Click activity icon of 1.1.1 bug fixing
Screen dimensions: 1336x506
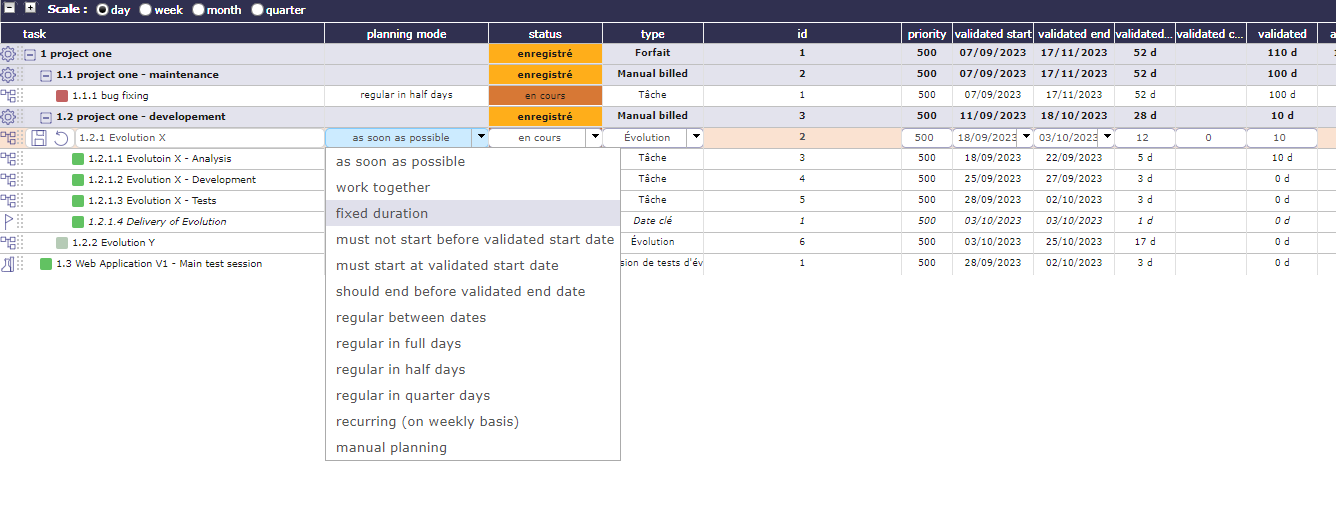(x=8, y=96)
